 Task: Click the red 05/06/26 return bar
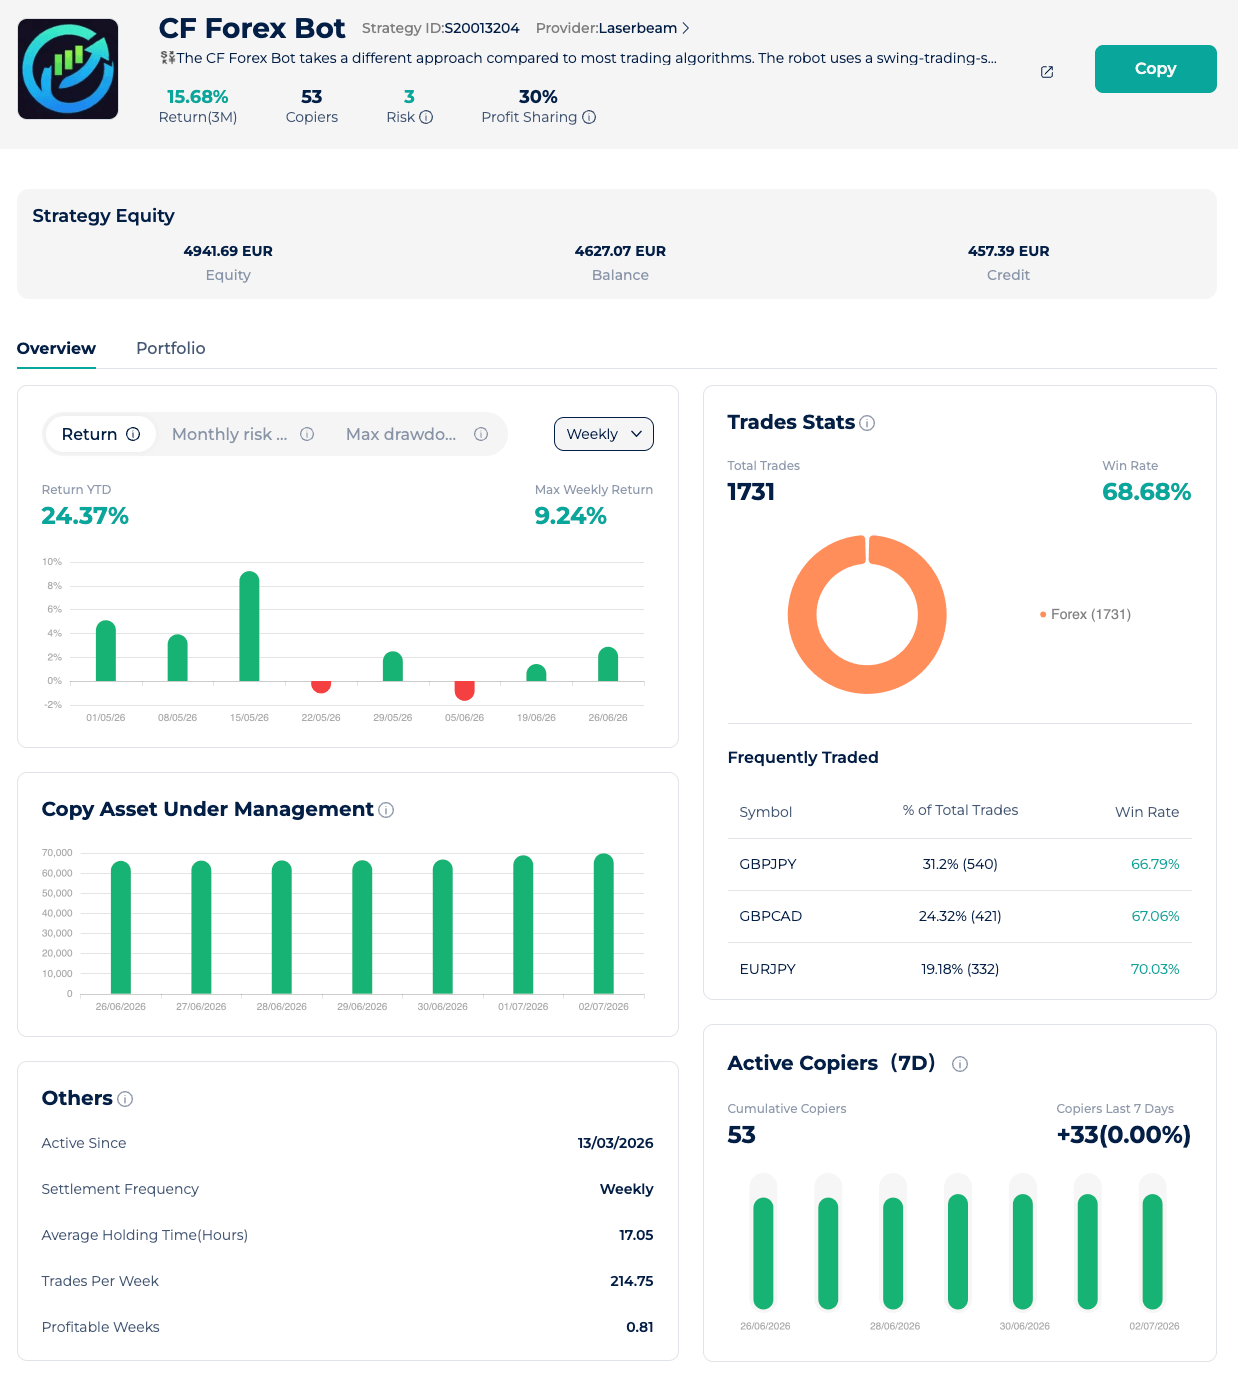pyautogui.click(x=464, y=691)
